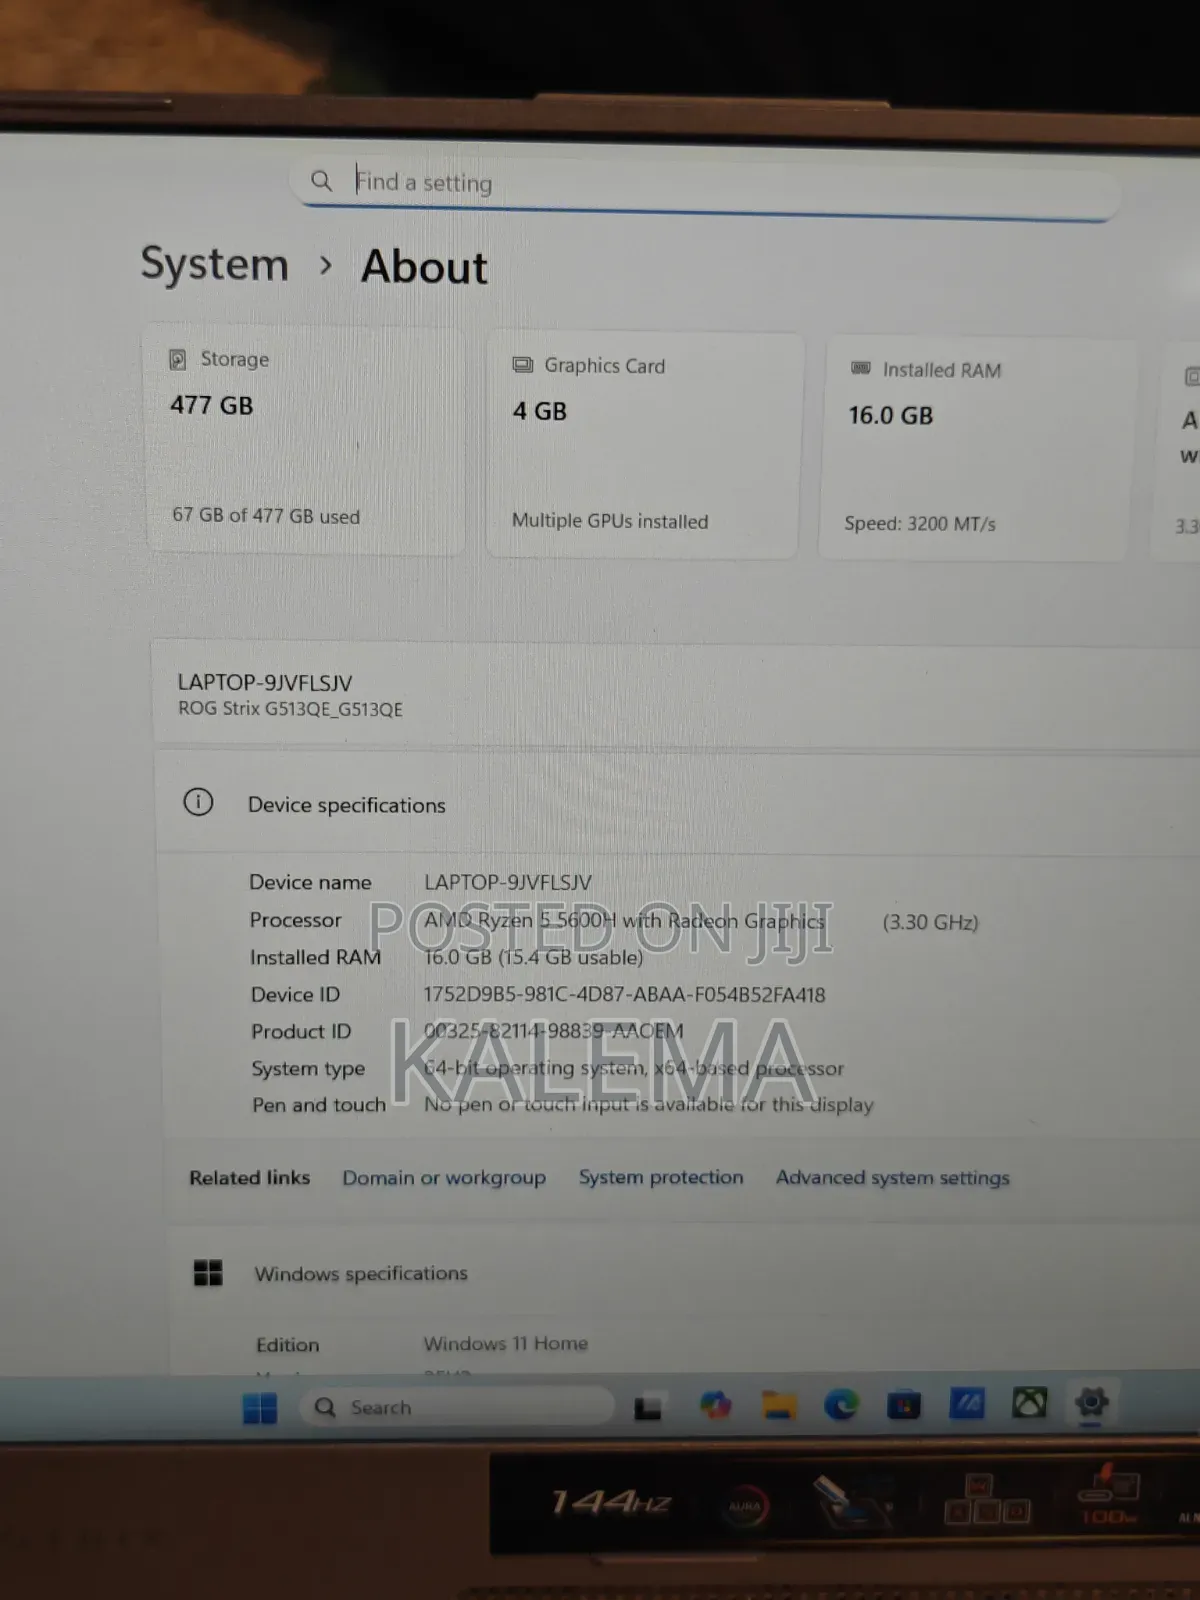The image size is (1200, 1600).
Task: Click the 'Product ID' label
Action: click(301, 1031)
